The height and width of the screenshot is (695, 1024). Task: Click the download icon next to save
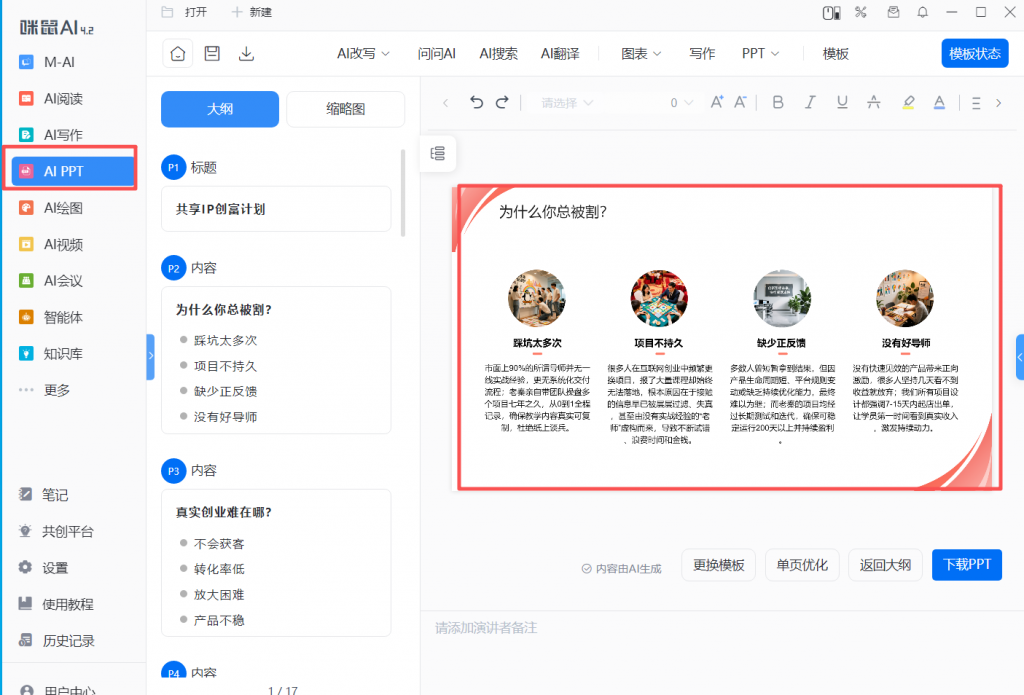[246, 53]
